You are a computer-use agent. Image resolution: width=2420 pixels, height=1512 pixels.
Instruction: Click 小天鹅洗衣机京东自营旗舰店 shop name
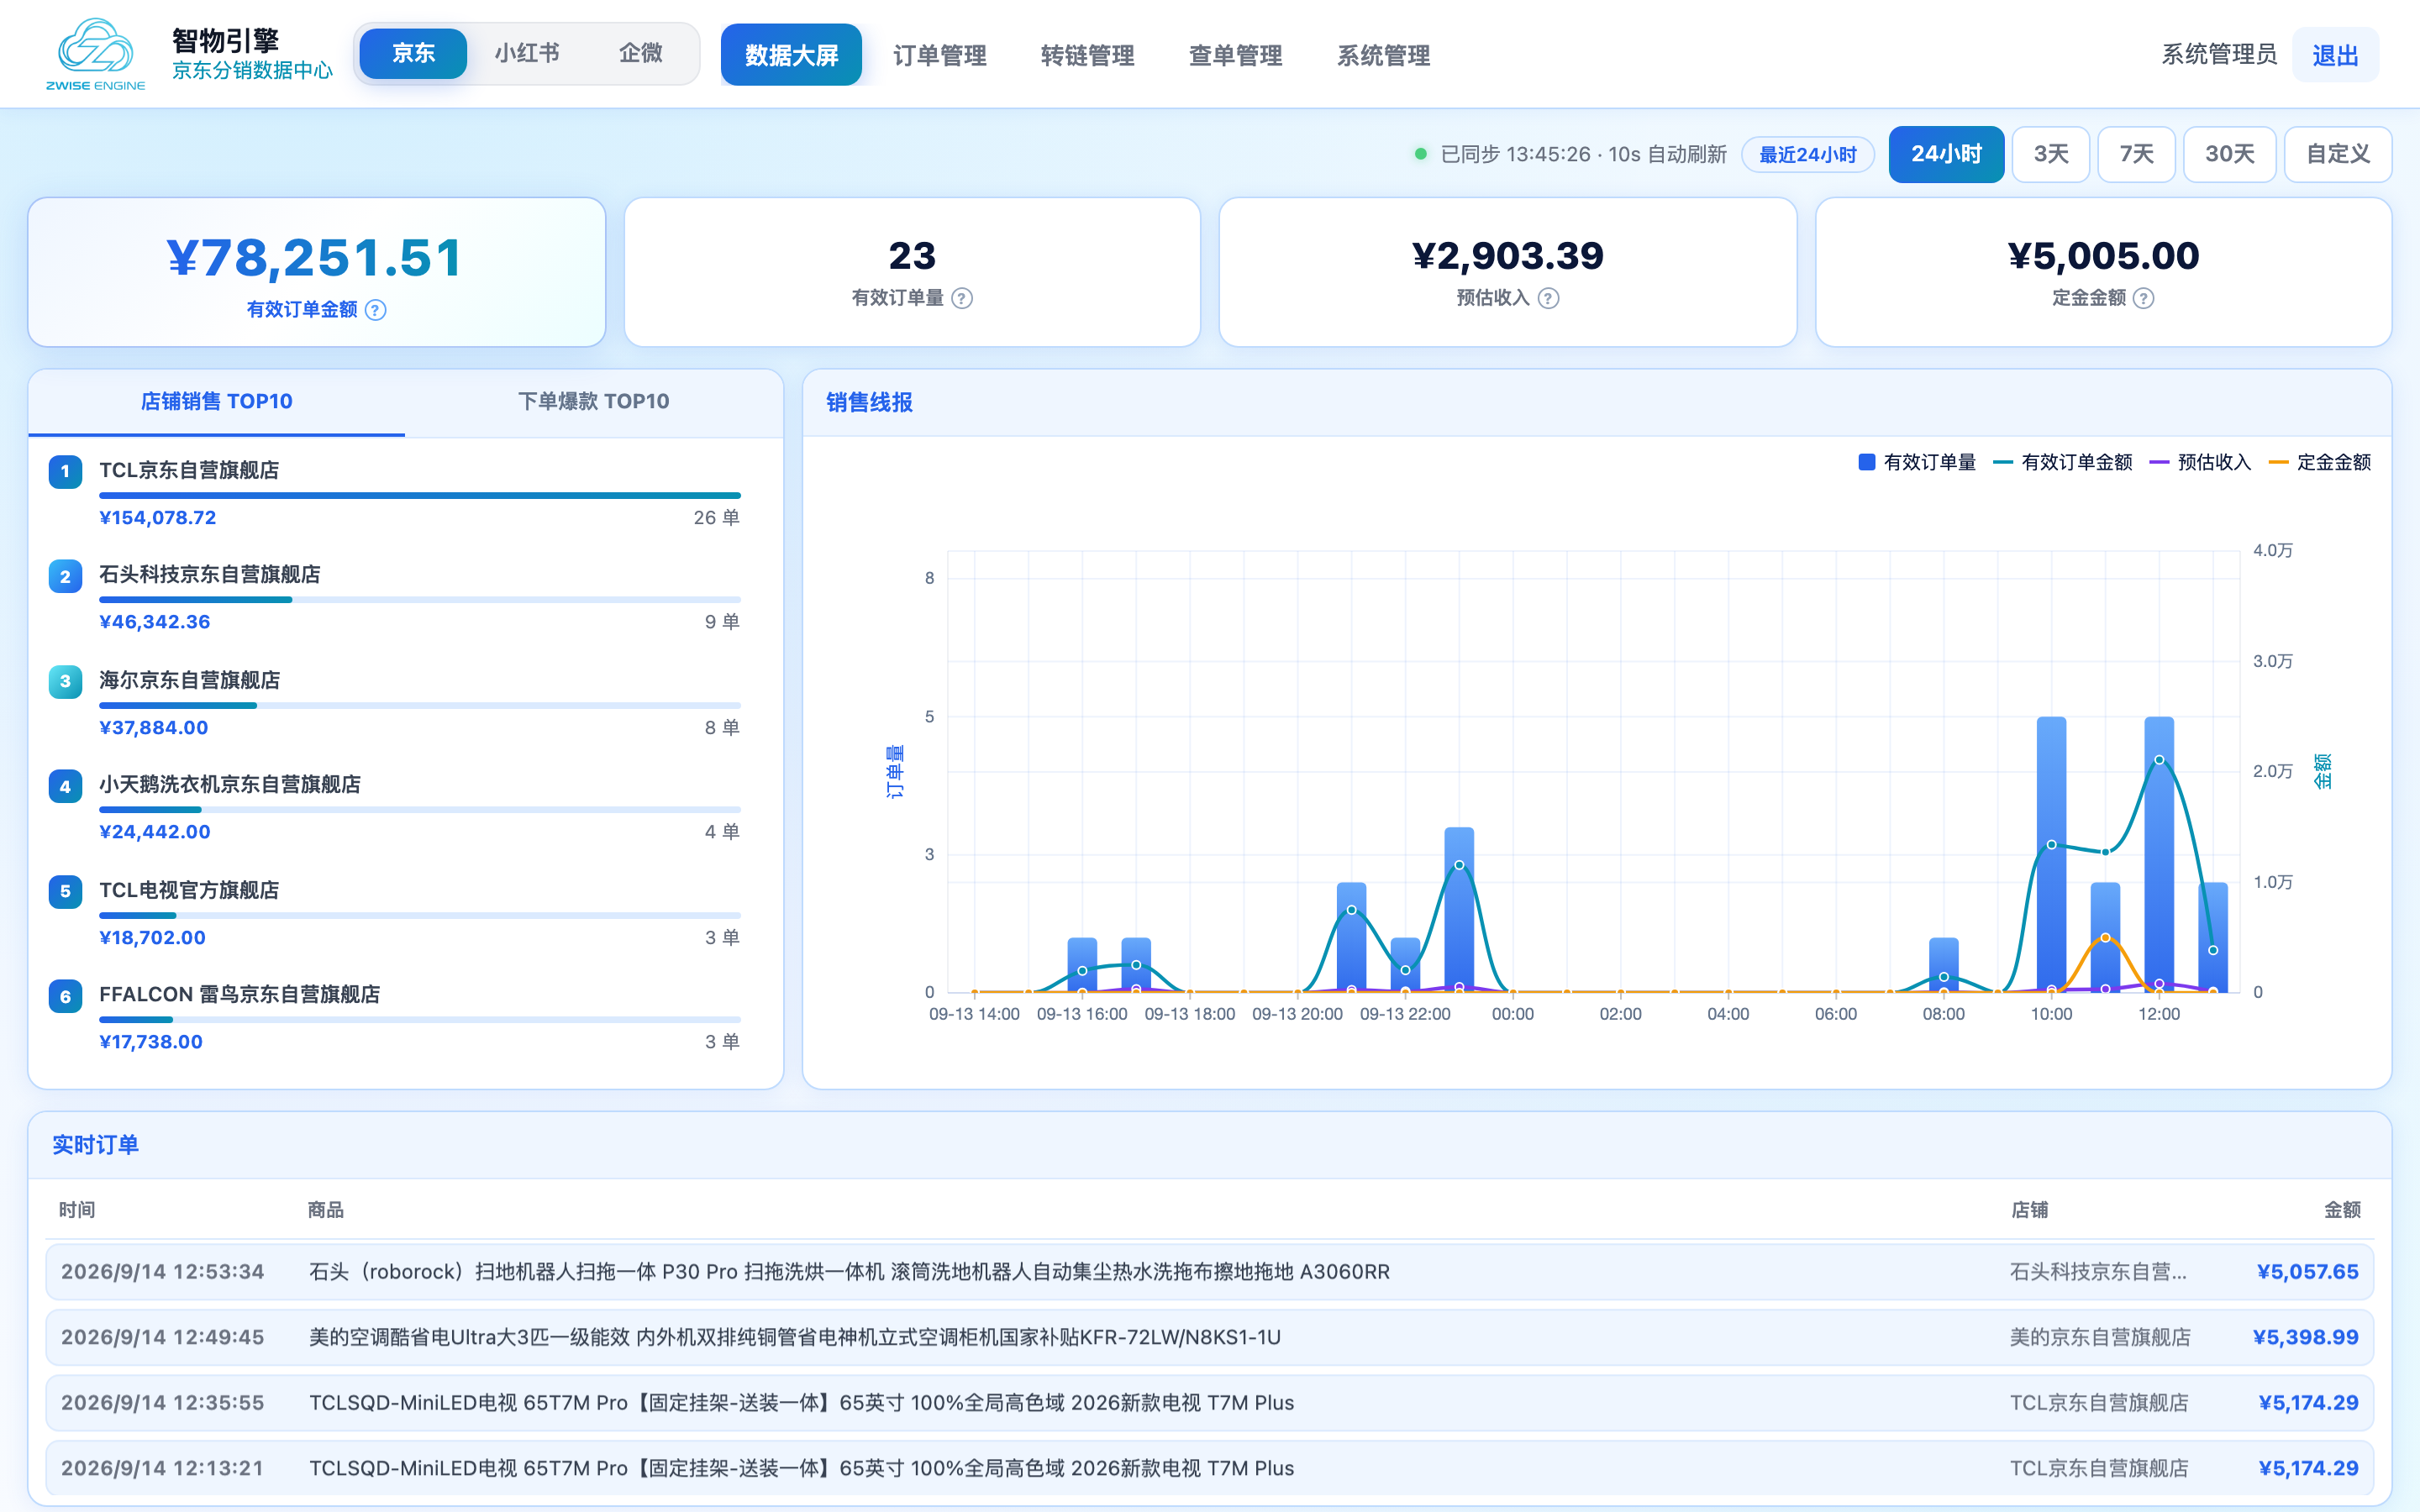tap(230, 785)
